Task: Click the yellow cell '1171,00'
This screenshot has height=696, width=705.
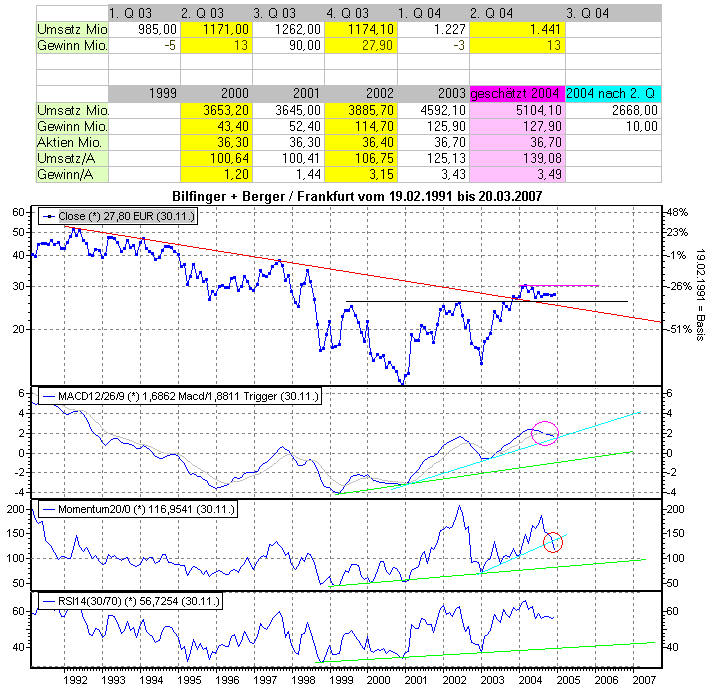Action: [x=216, y=29]
